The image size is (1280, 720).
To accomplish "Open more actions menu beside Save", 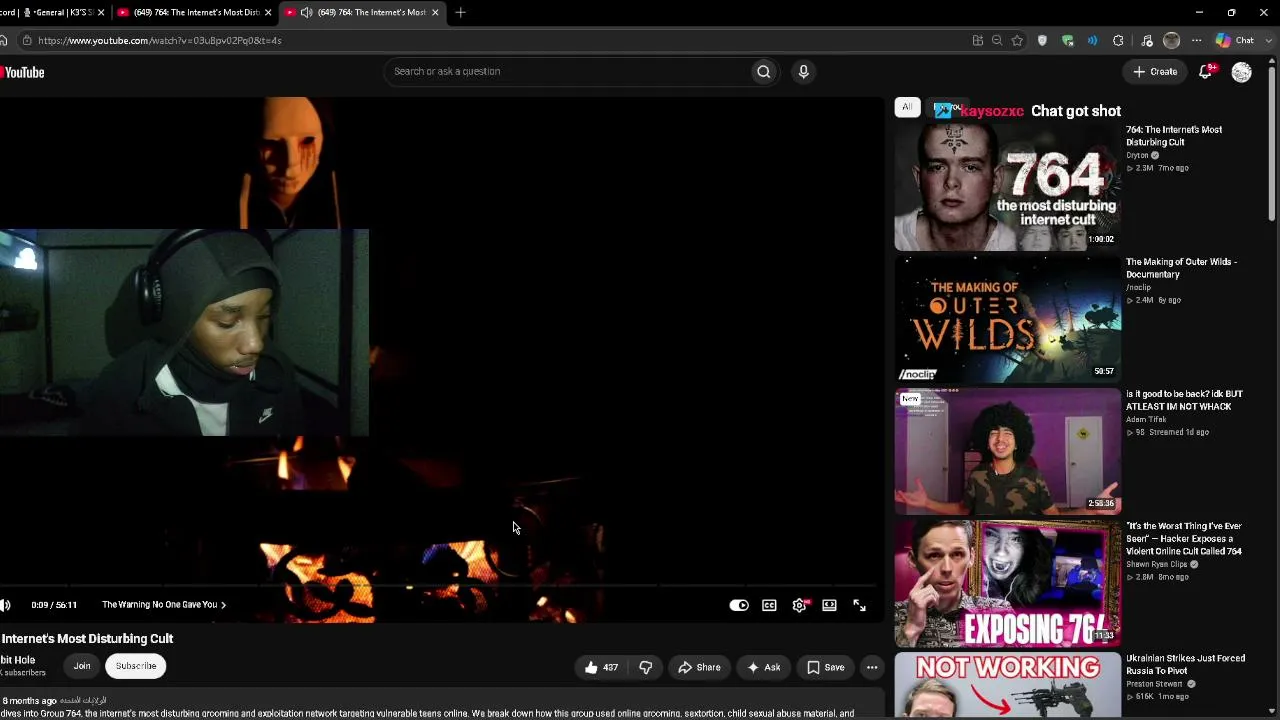I will coord(872,667).
